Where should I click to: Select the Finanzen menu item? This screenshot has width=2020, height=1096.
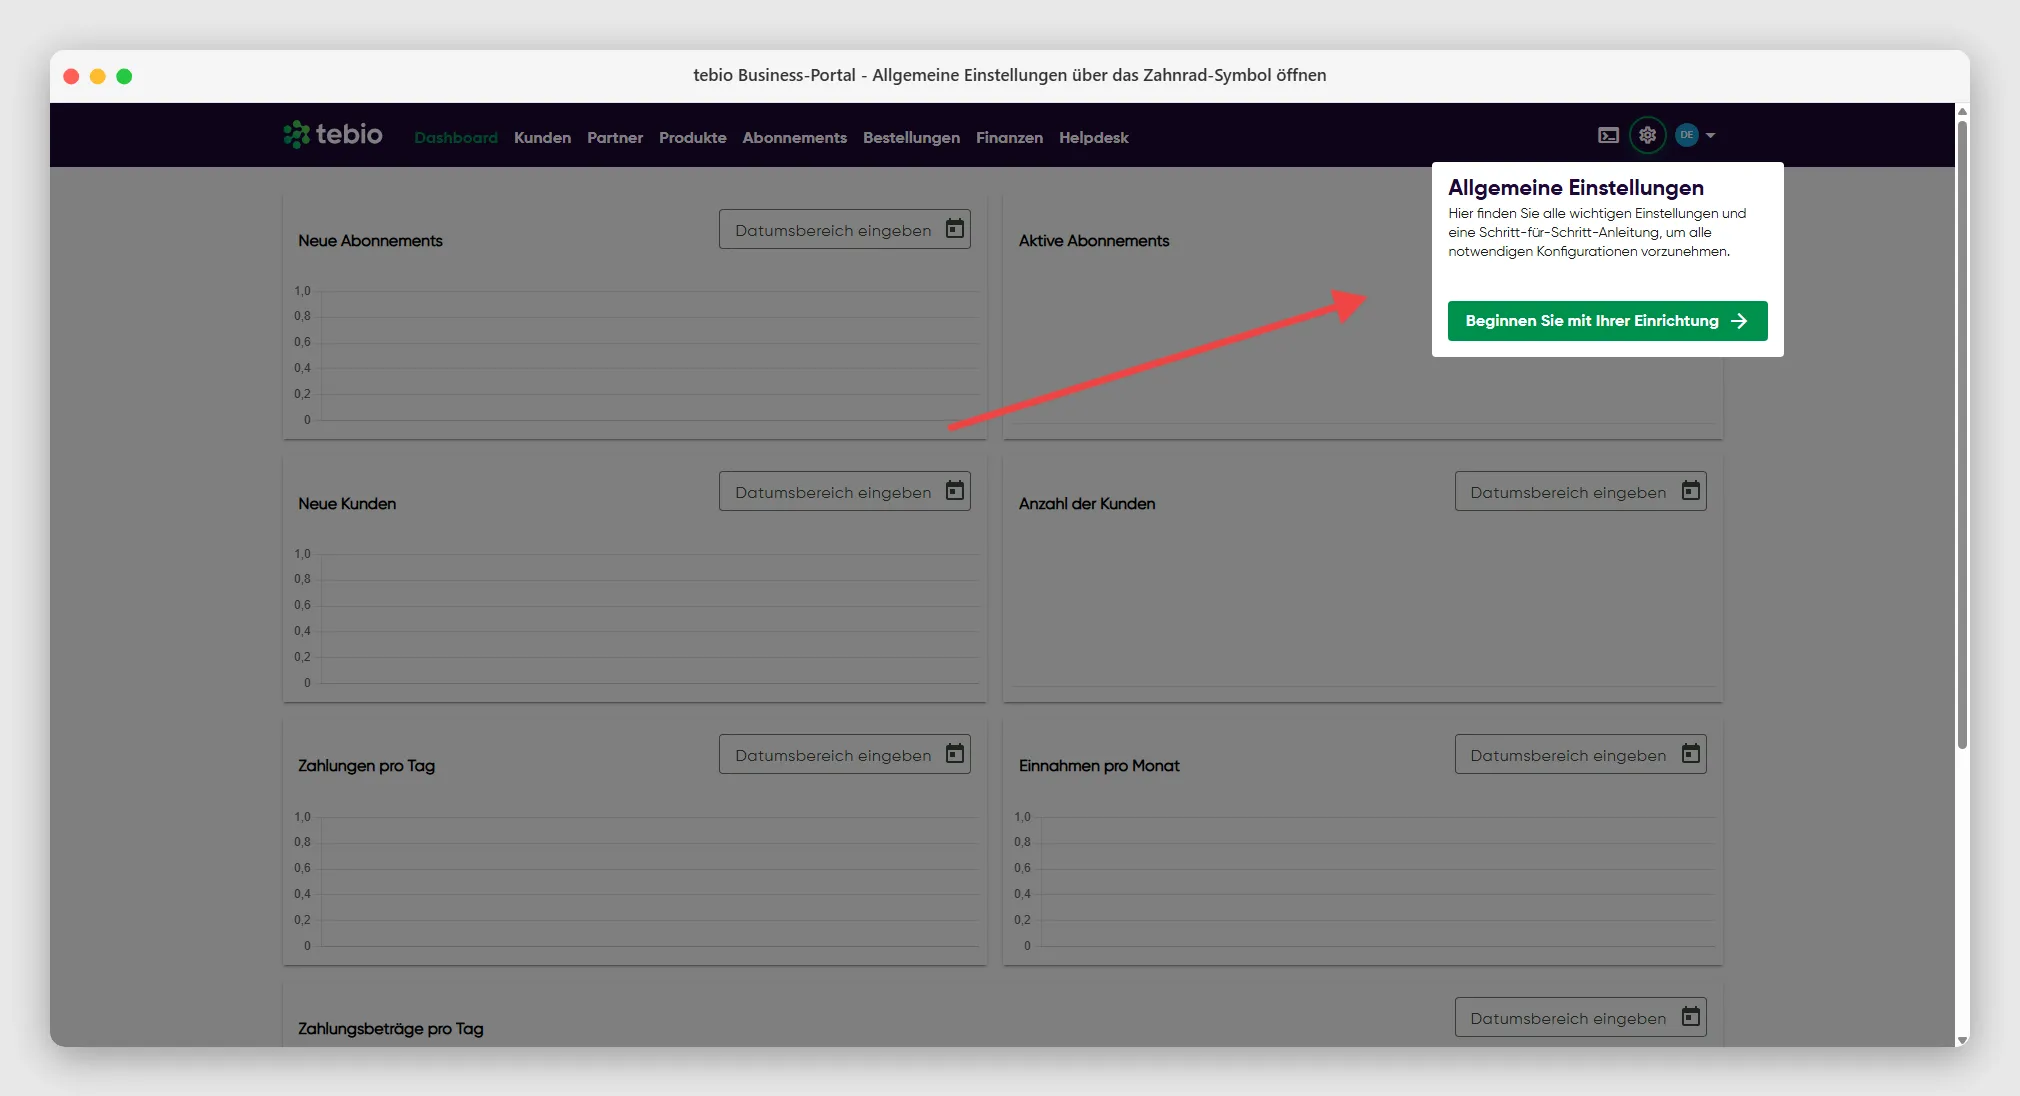click(x=1009, y=138)
